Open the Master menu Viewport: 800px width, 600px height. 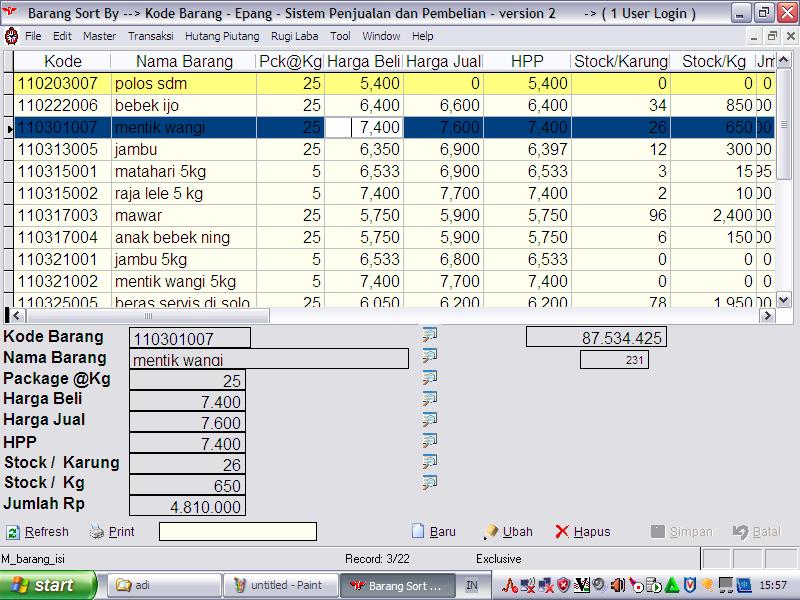[x=99, y=36]
